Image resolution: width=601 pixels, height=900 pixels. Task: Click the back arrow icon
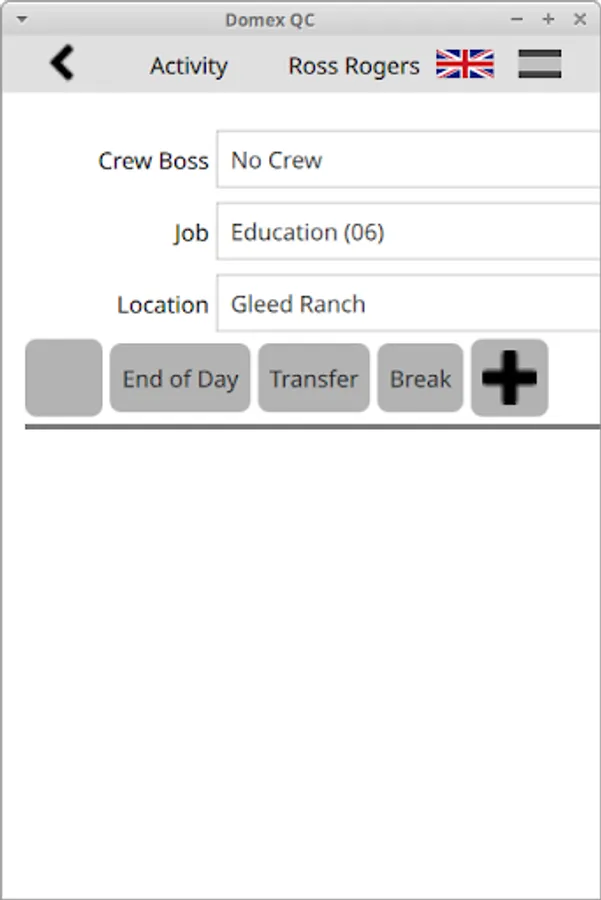pos(62,62)
